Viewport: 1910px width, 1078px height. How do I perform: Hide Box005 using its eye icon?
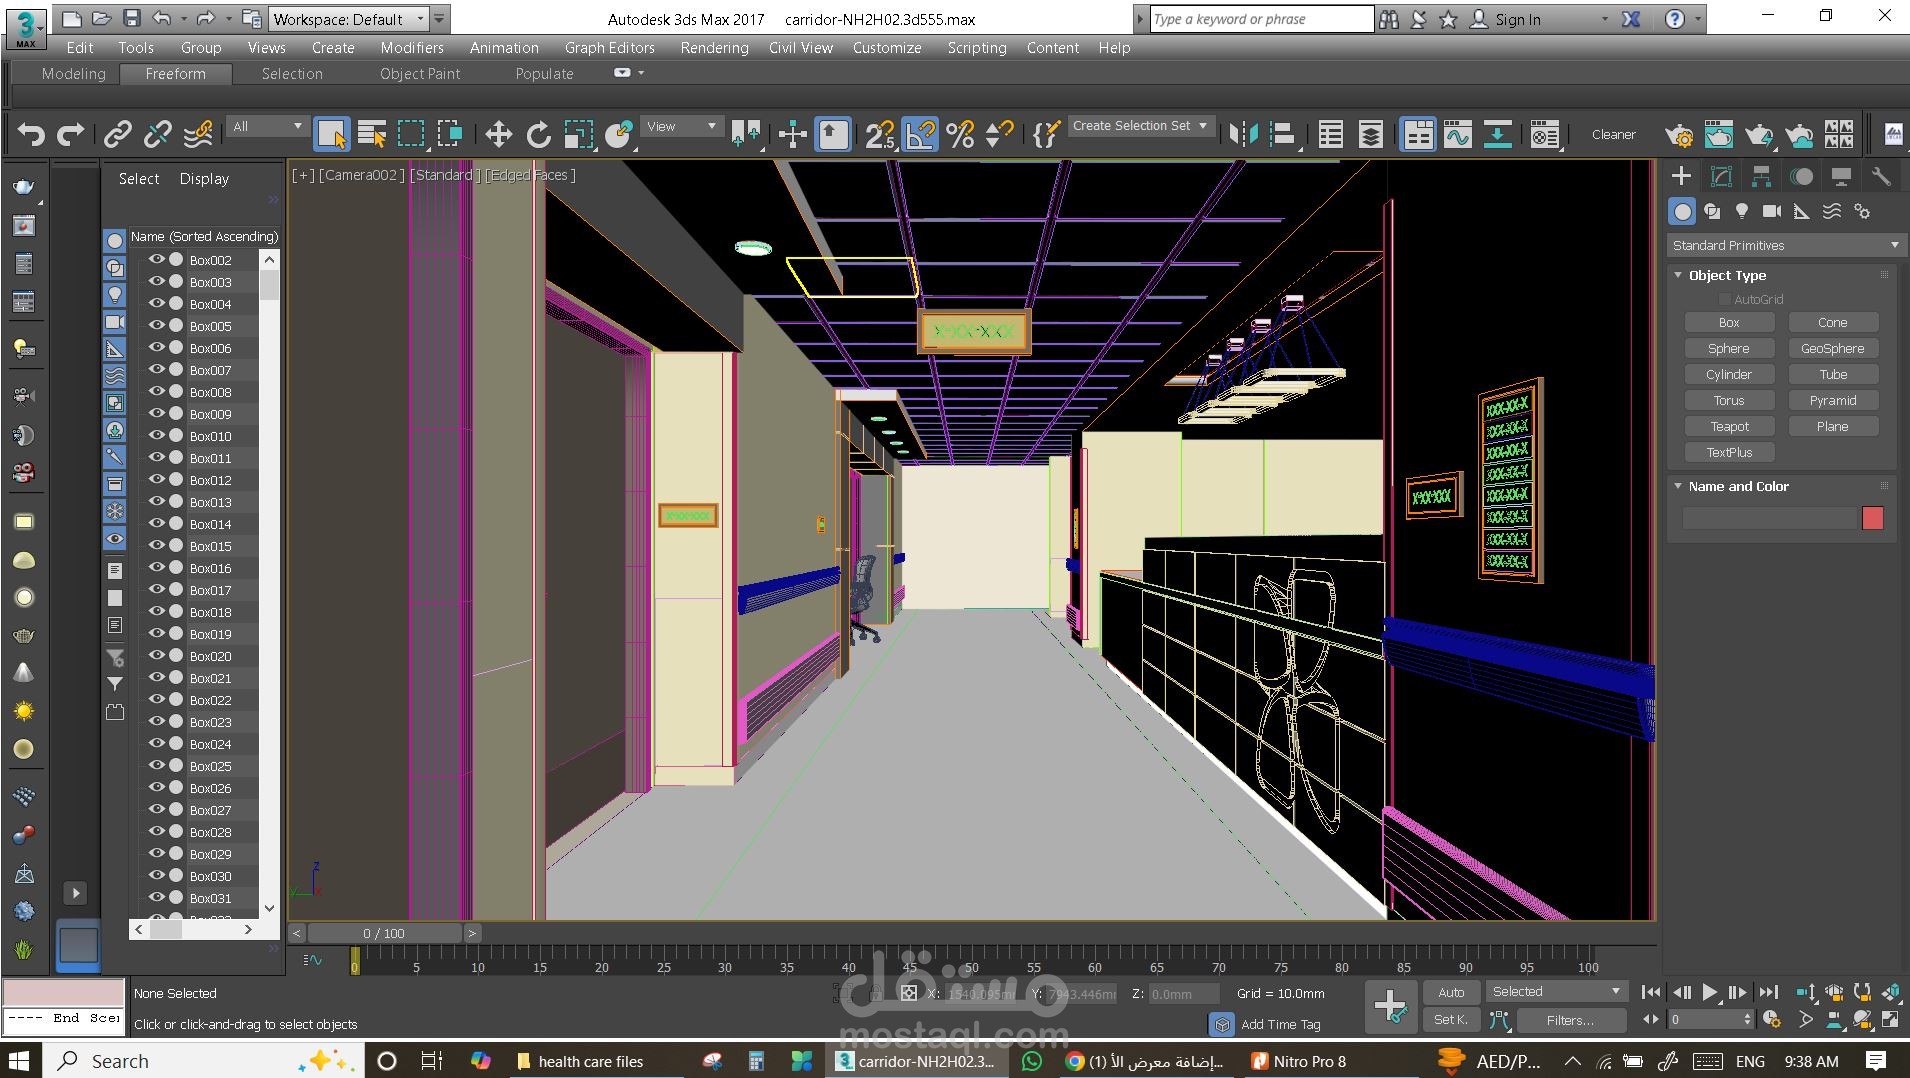point(156,326)
